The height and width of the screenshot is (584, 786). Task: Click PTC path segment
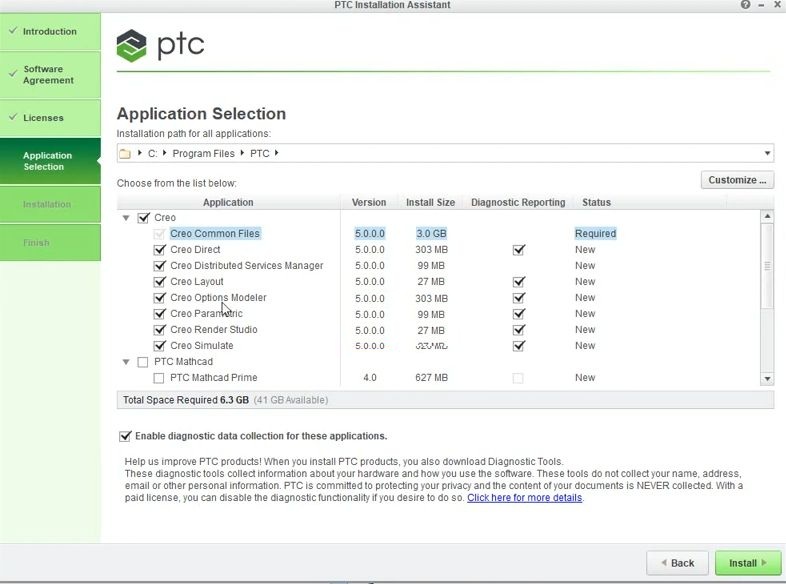(260, 153)
